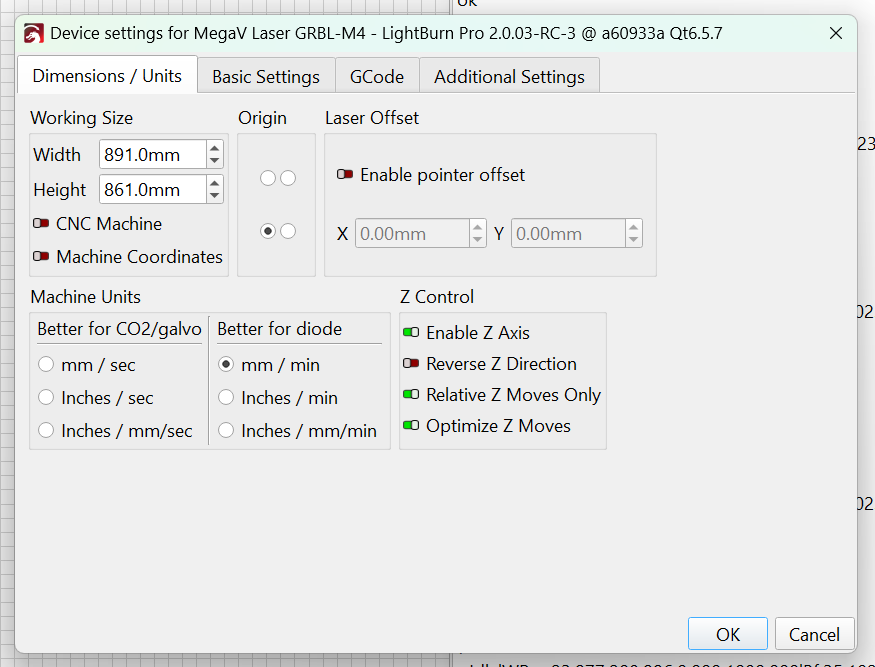Turn off Relative Z Moves Only
The height and width of the screenshot is (667, 875).
(411, 395)
